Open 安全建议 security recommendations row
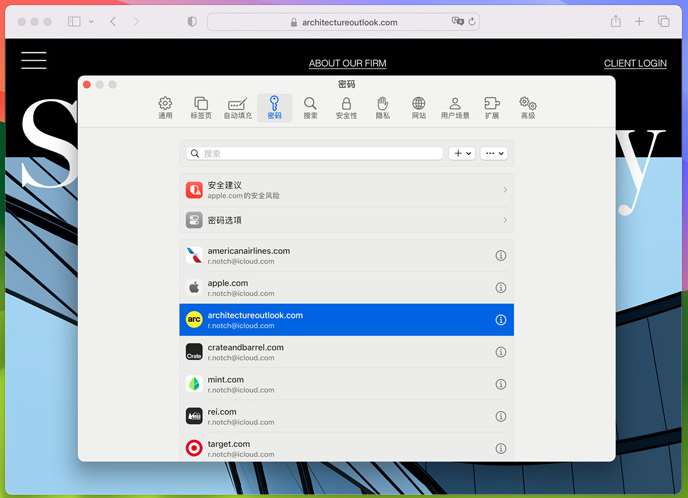 pyautogui.click(x=346, y=190)
